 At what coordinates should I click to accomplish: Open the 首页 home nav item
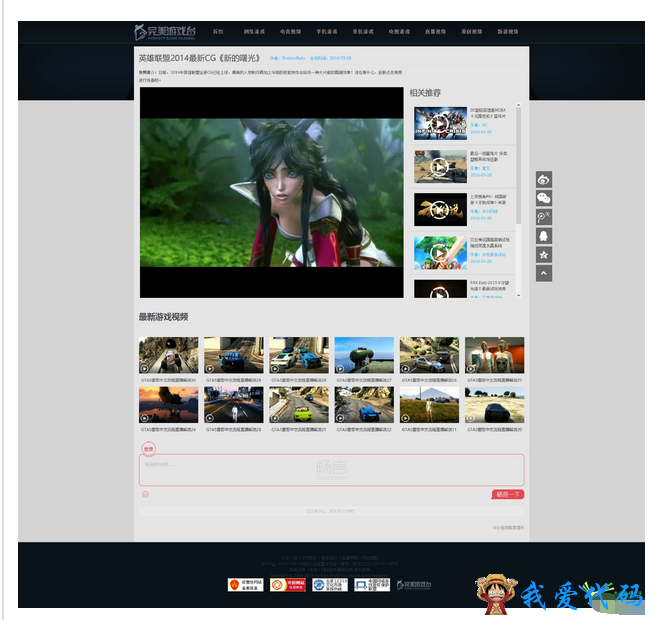(x=218, y=32)
